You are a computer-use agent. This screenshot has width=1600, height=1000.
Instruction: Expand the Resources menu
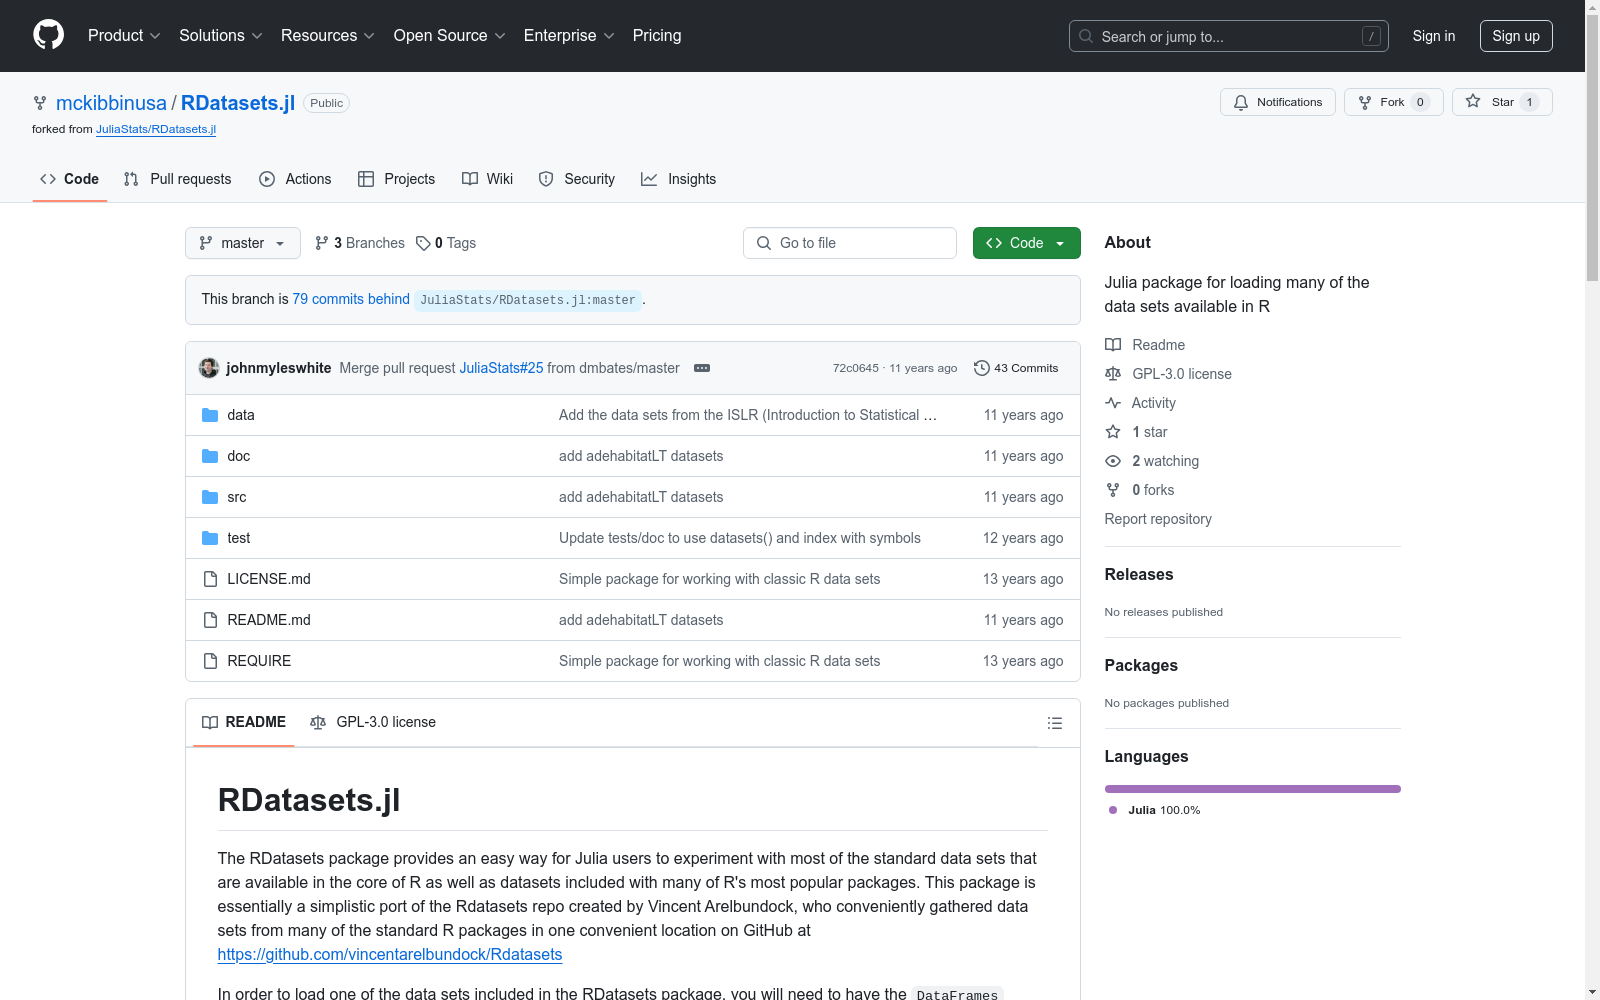tap(328, 36)
